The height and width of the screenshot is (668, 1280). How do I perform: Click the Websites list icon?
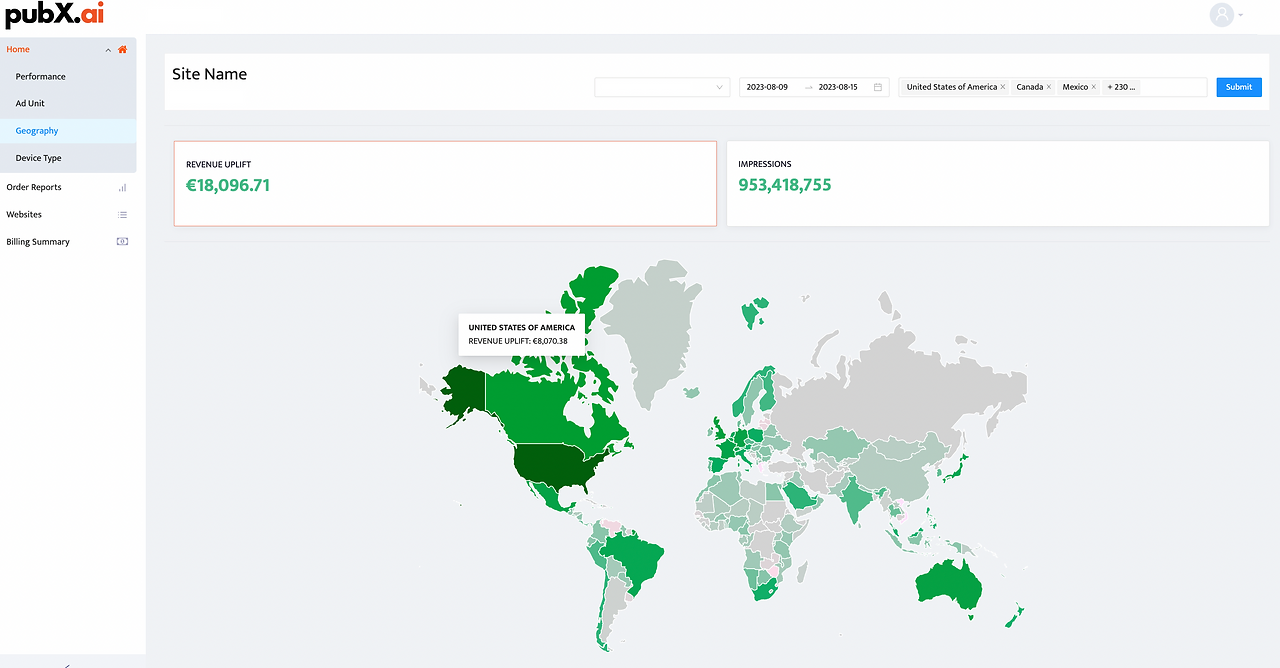click(122, 214)
